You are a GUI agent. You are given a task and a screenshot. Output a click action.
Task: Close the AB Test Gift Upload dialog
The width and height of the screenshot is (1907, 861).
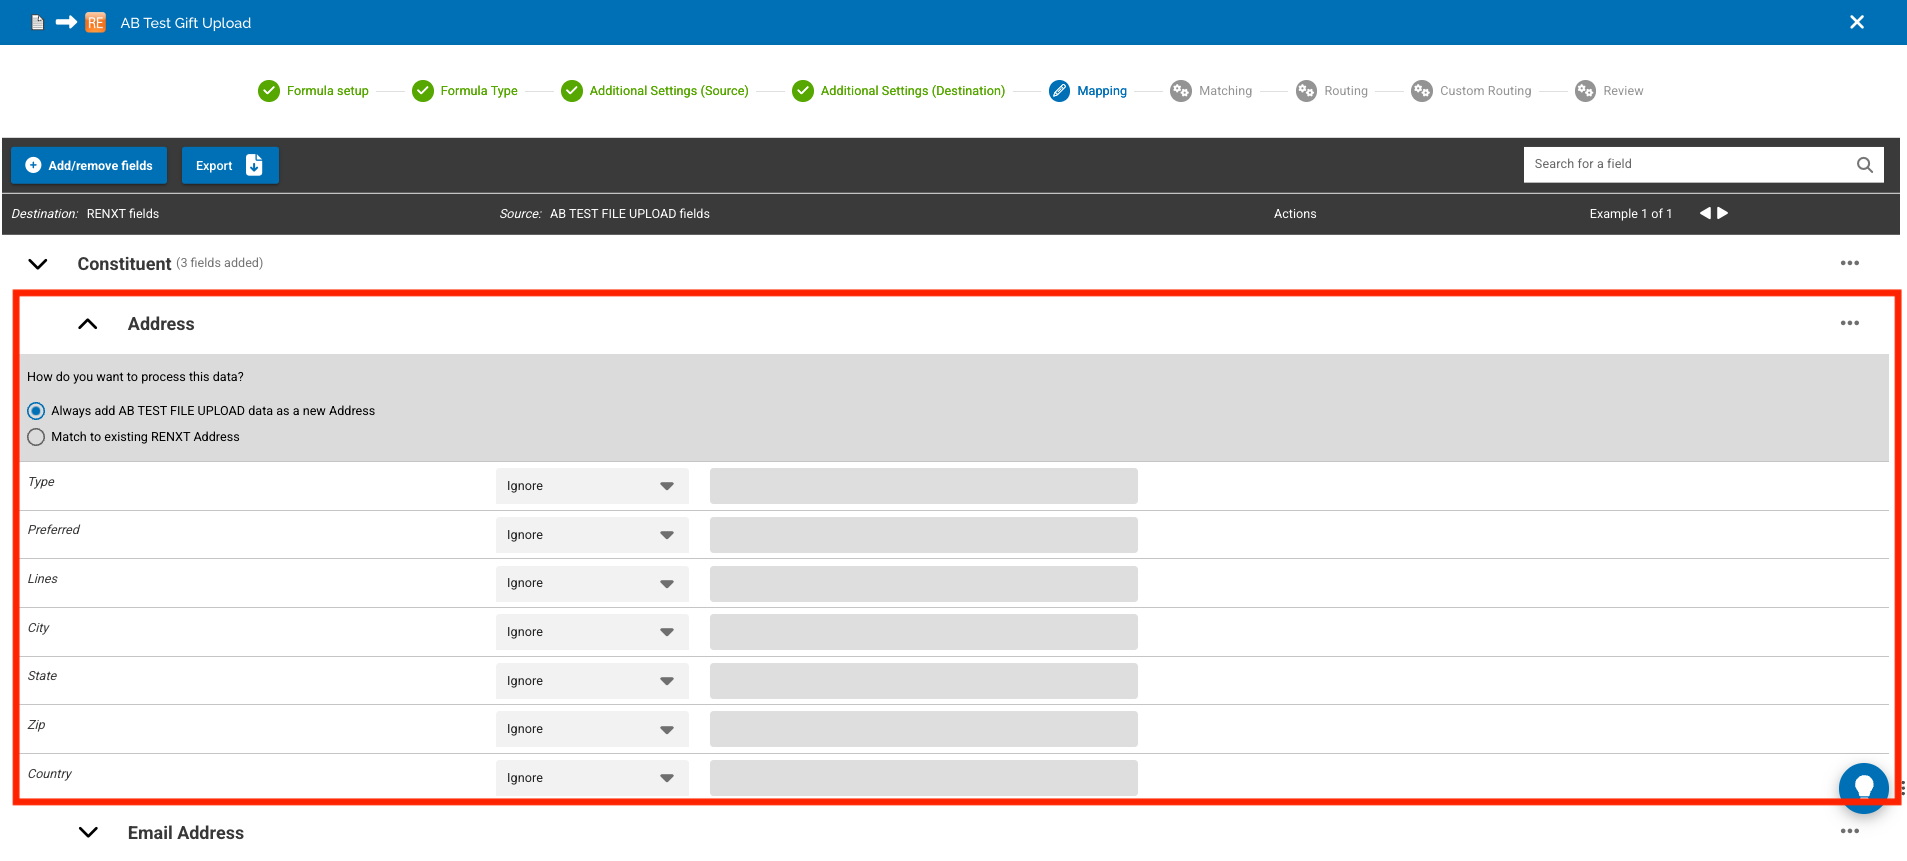1856,22
